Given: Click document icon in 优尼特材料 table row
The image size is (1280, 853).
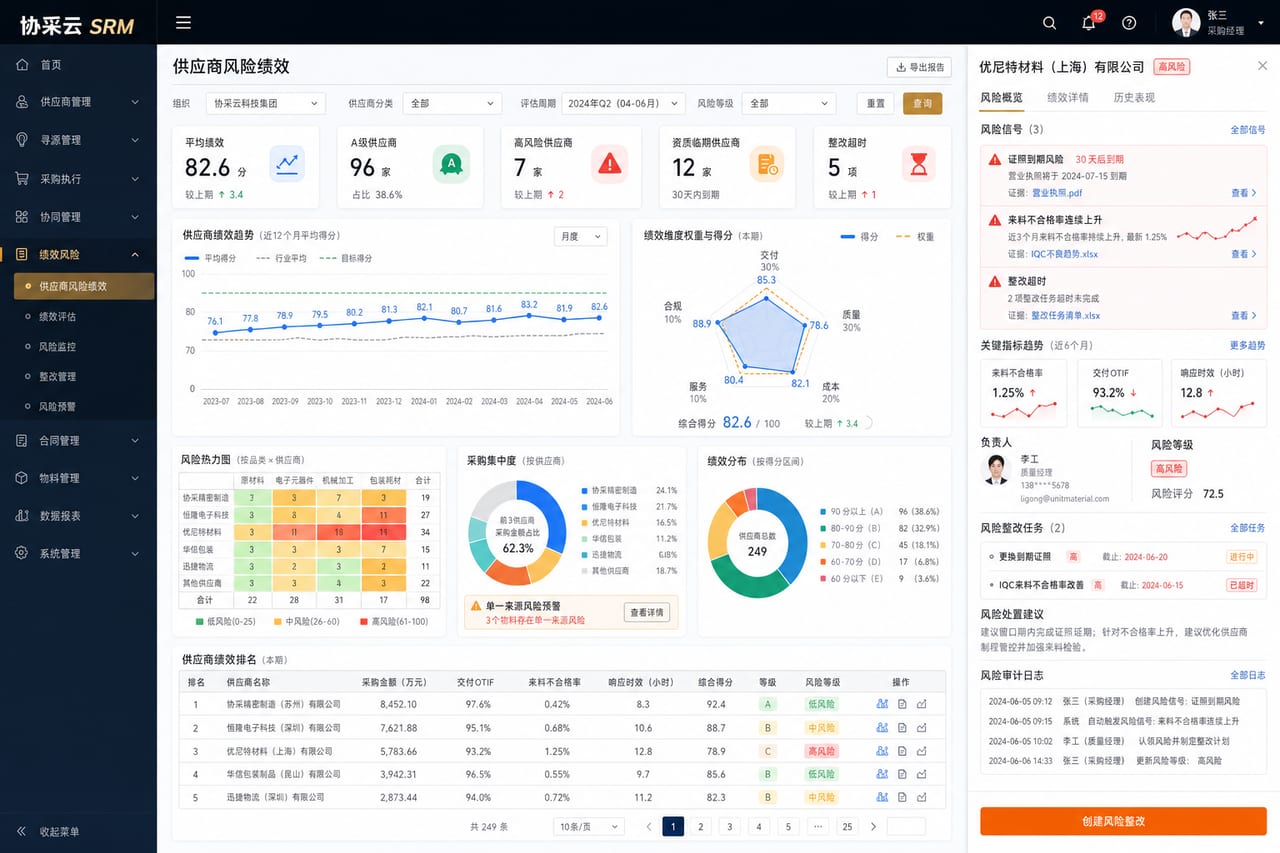Looking at the screenshot, I should pos(902,751).
